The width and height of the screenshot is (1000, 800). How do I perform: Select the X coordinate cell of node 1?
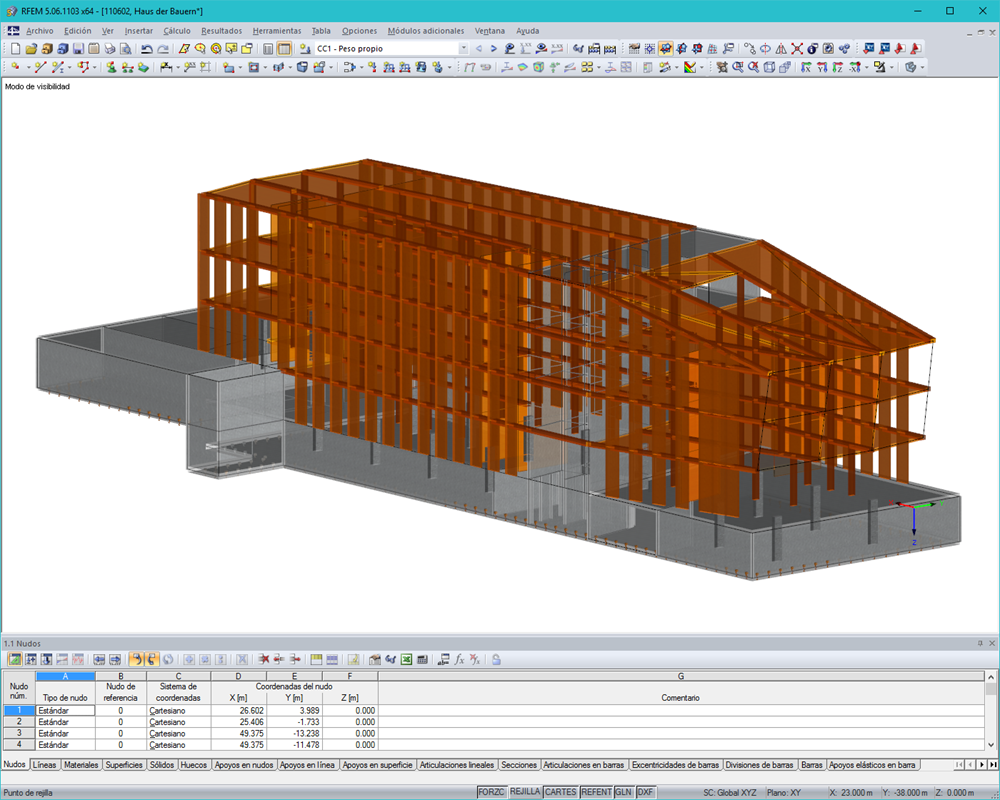(x=238, y=710)
